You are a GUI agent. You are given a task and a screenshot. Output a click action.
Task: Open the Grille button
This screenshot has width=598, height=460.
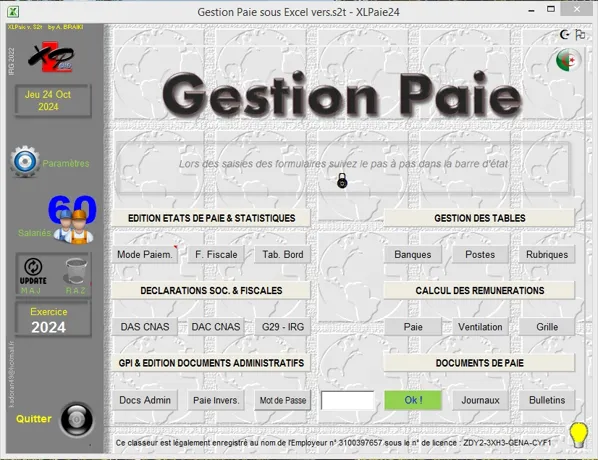pos(547,327)
